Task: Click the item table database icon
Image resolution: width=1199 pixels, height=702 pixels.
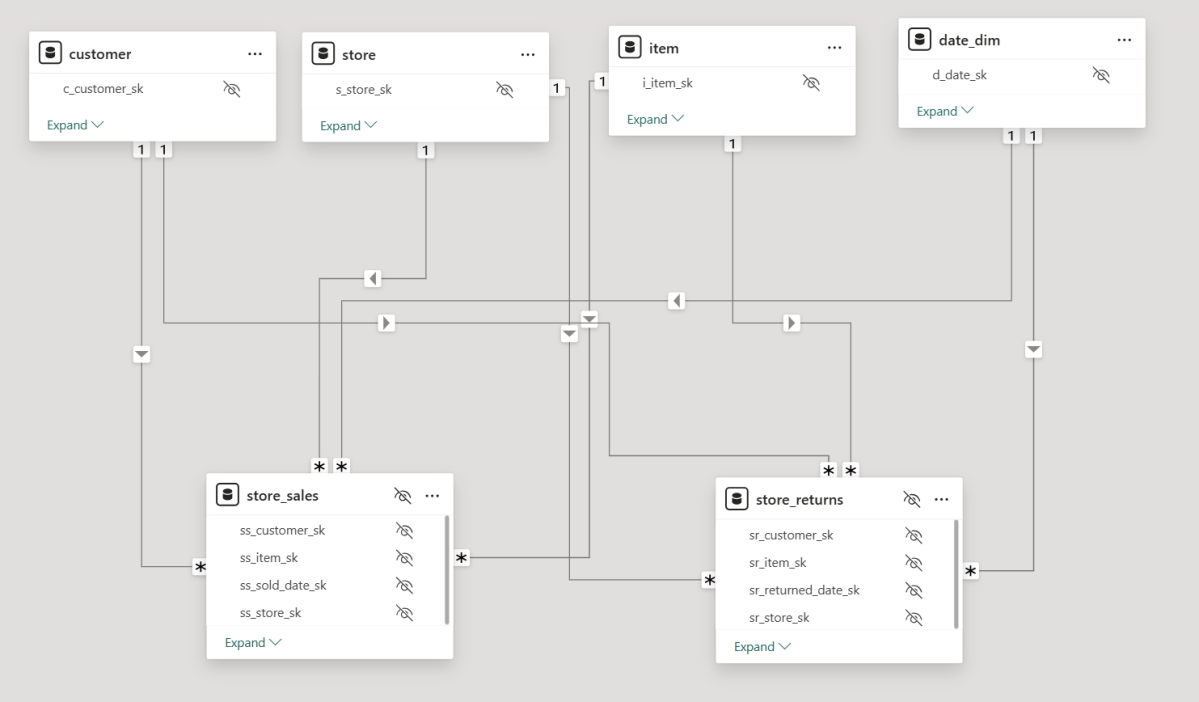Action: 630,48
